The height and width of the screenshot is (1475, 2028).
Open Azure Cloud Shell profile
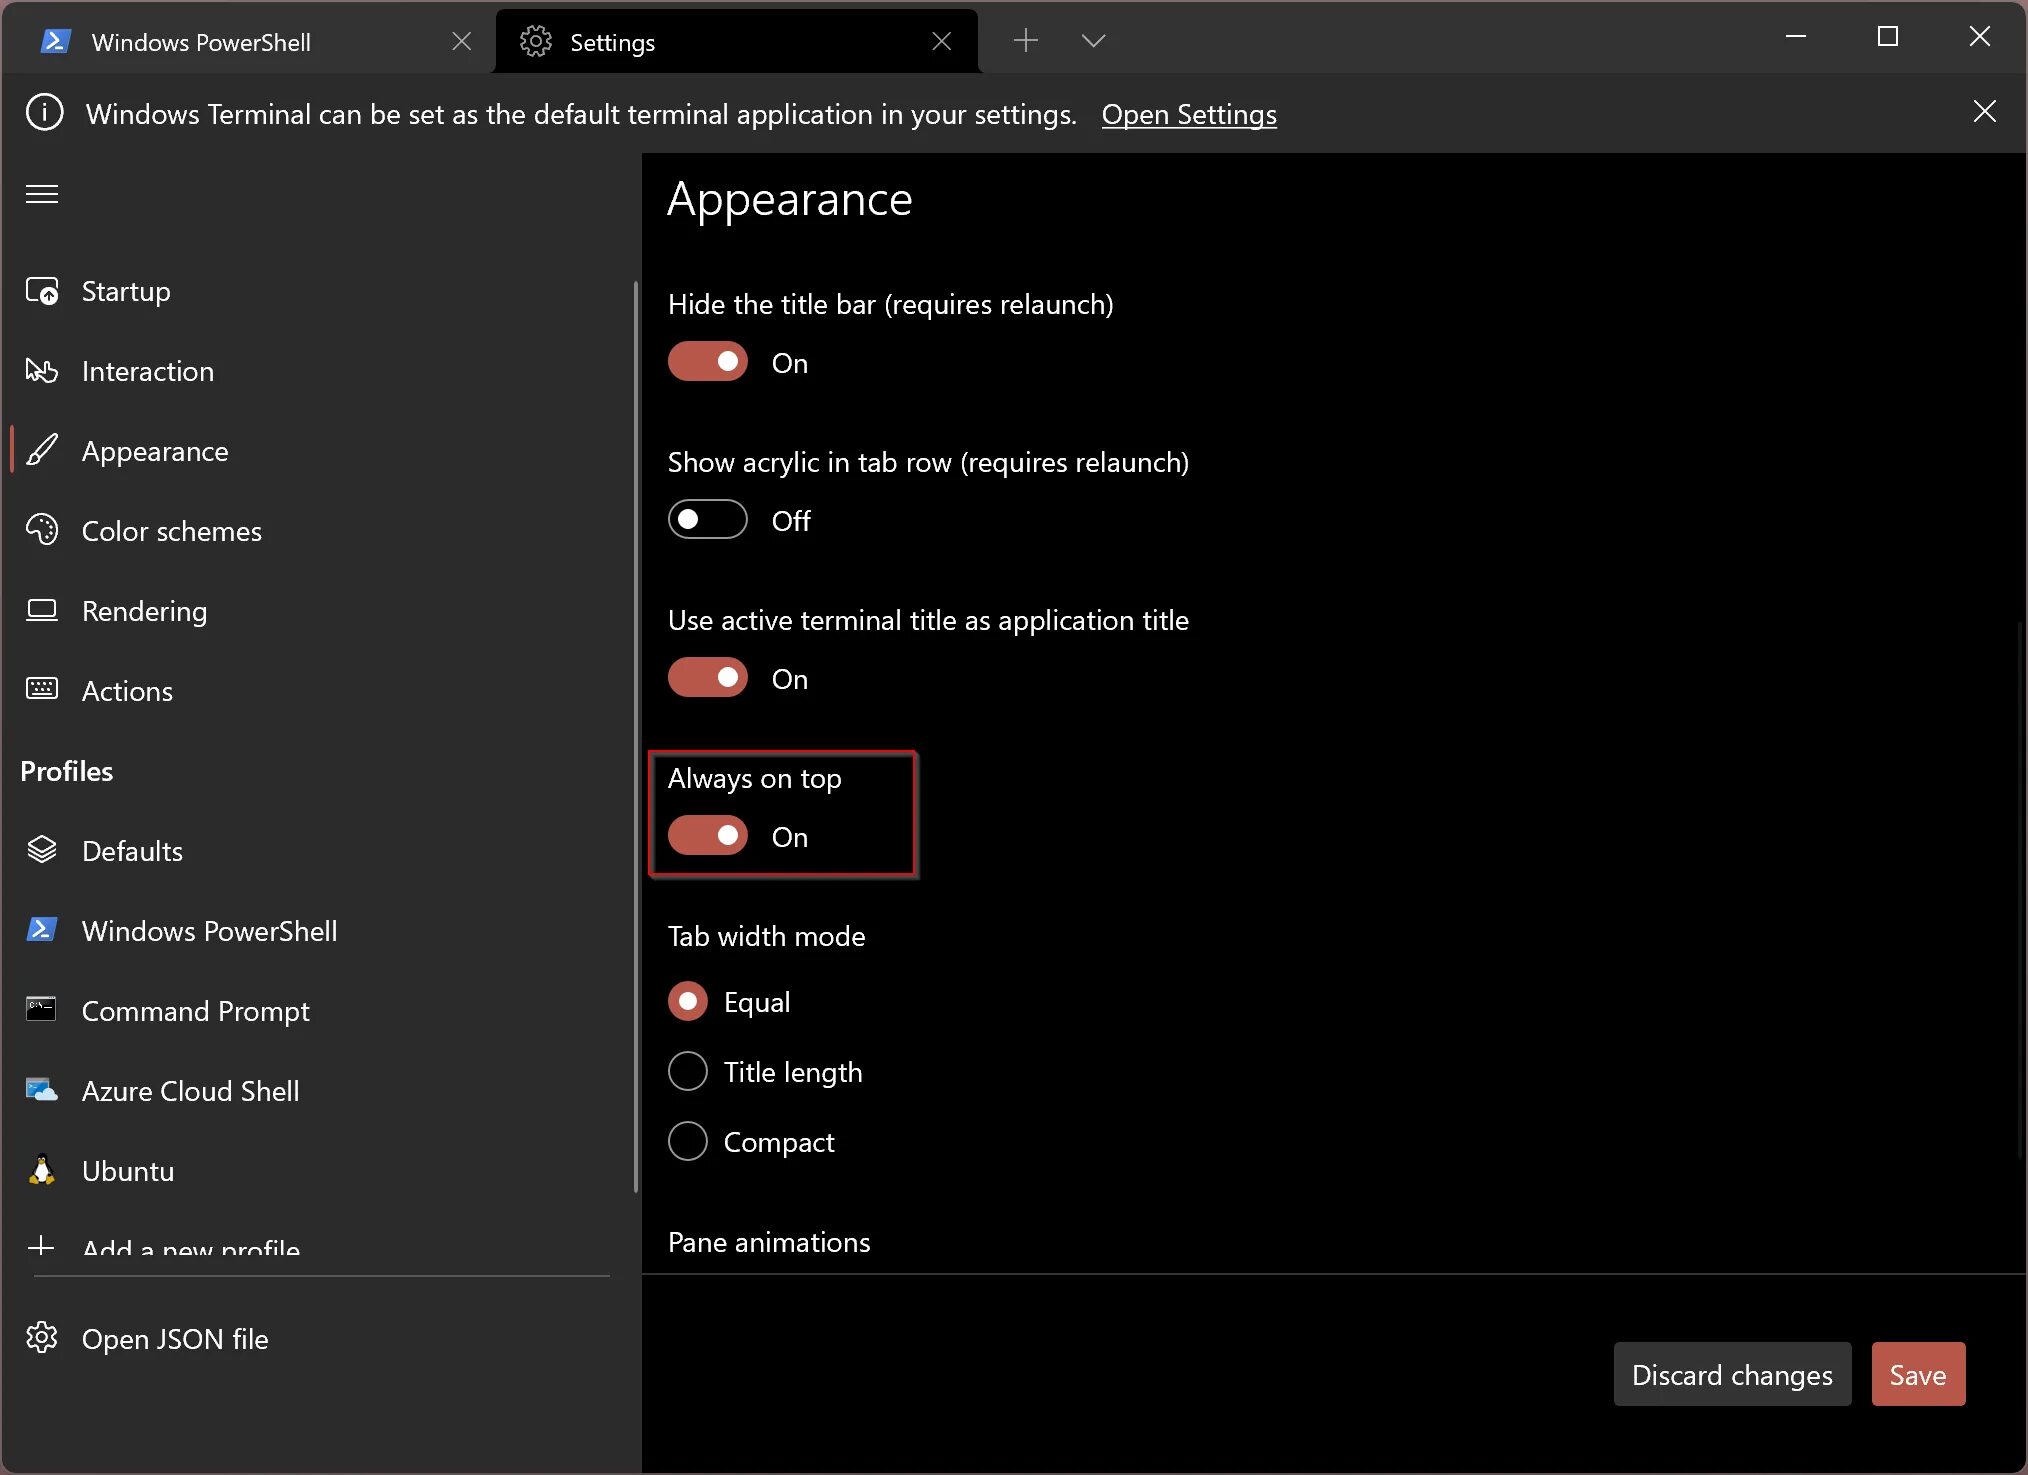click(x=190, y=1091)
